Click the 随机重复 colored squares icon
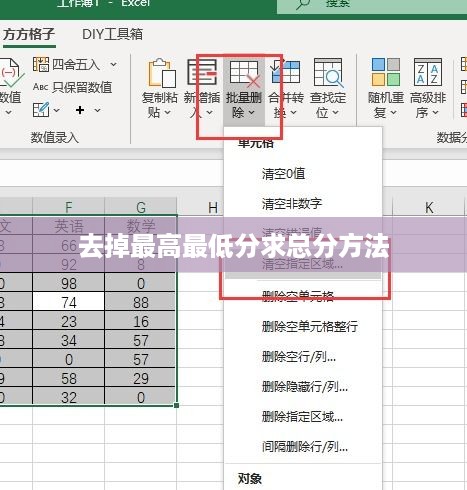This screenshot has width=467, height=490. point(386,72)
